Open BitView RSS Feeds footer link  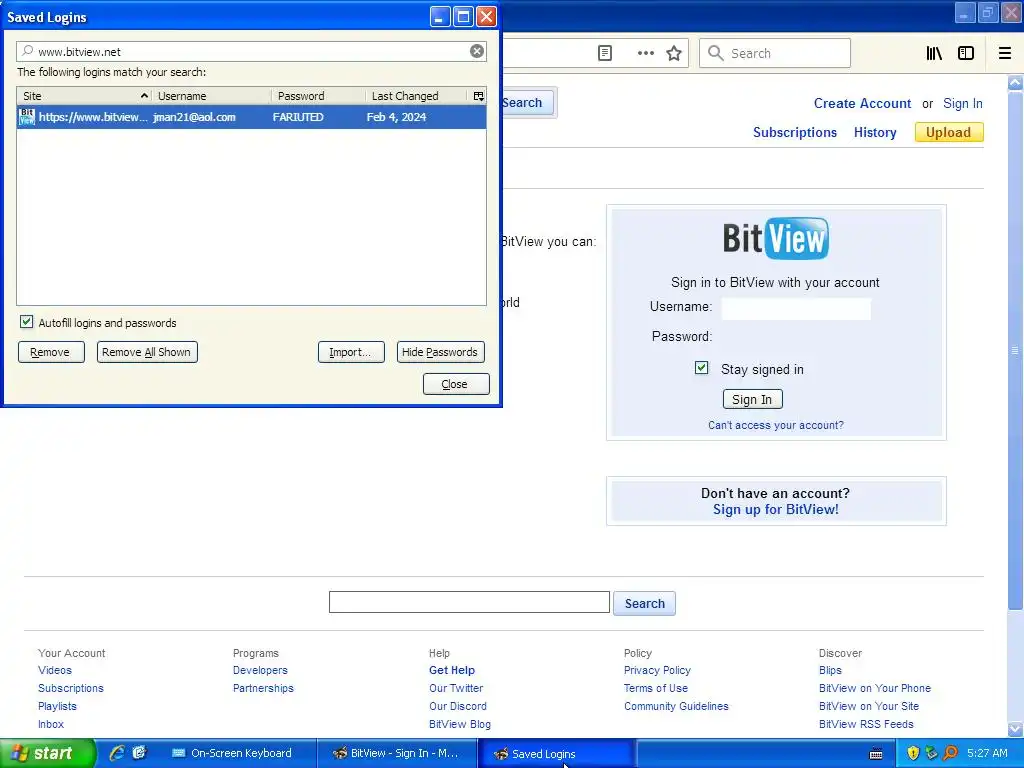click(x=866, y=724)
